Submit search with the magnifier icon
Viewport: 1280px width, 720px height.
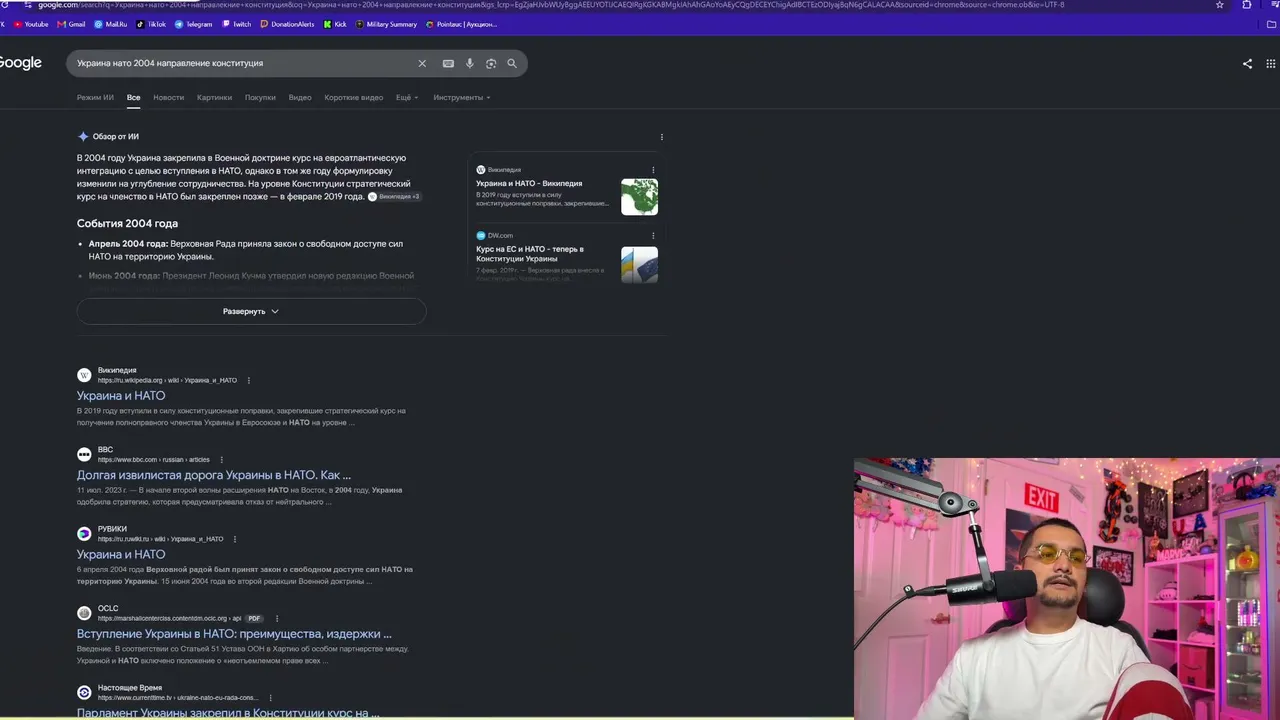coord(512,63)
